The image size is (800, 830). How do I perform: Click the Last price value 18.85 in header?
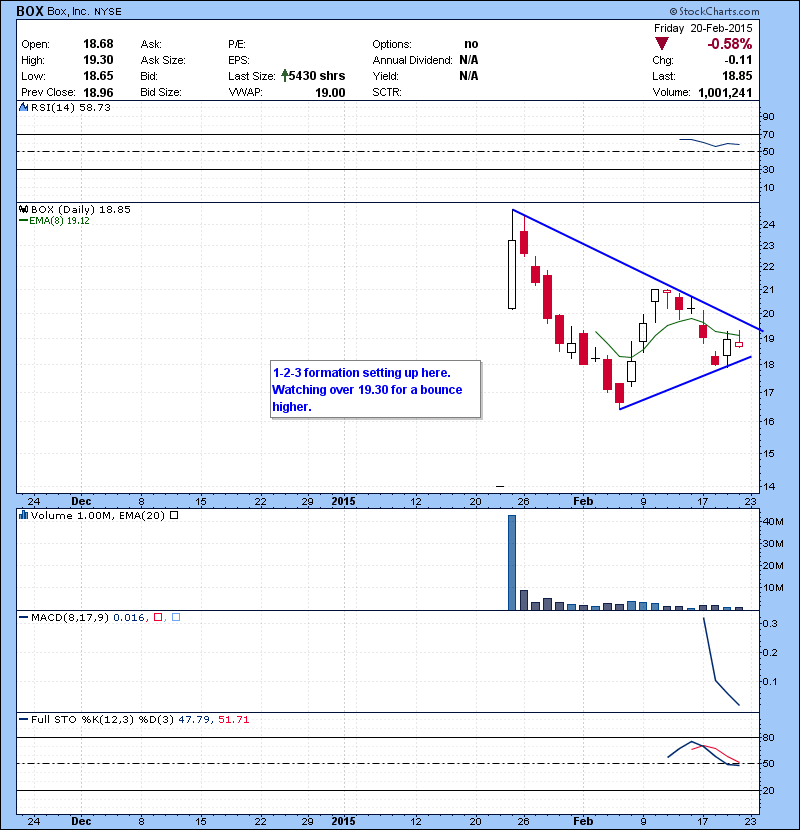tap(738, 76)
